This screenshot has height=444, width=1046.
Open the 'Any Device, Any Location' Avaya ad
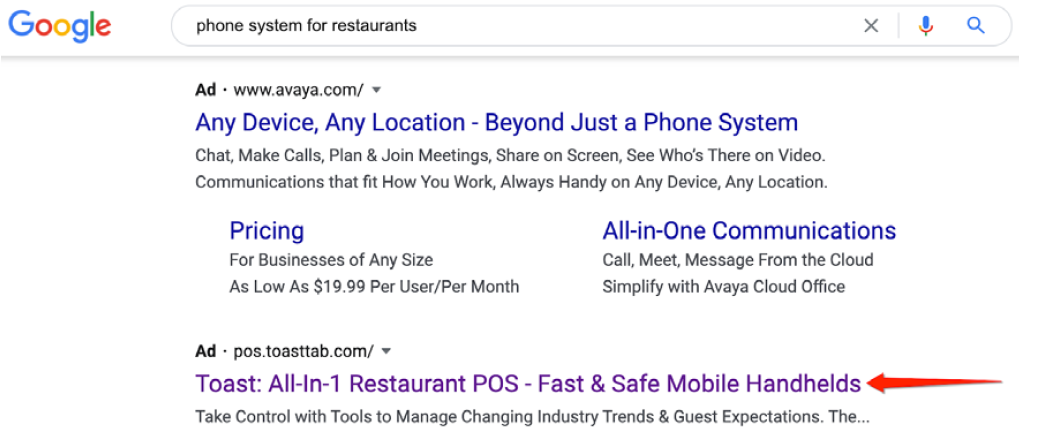pos(496,123)
